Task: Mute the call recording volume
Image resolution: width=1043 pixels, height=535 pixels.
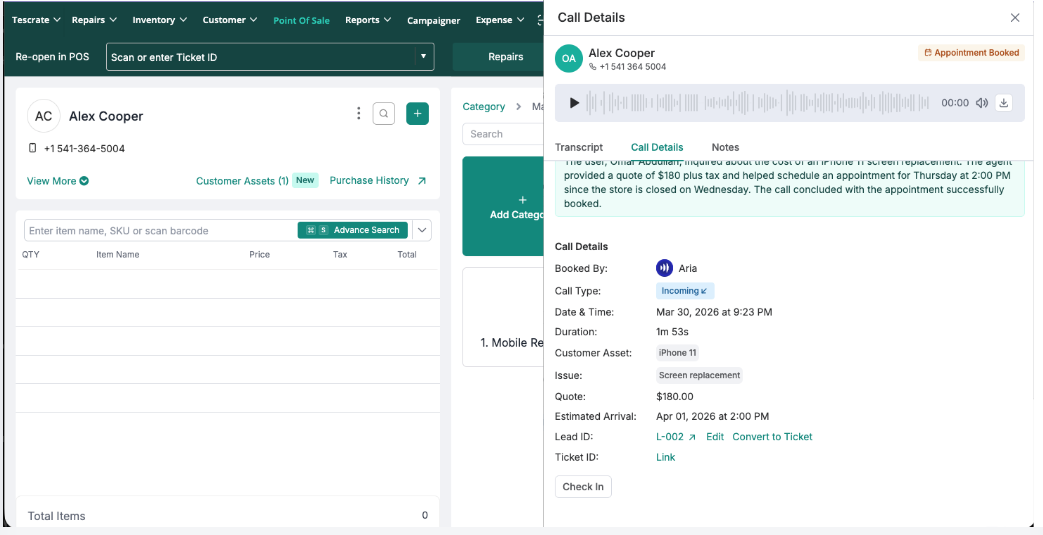Action: point(981,103)
